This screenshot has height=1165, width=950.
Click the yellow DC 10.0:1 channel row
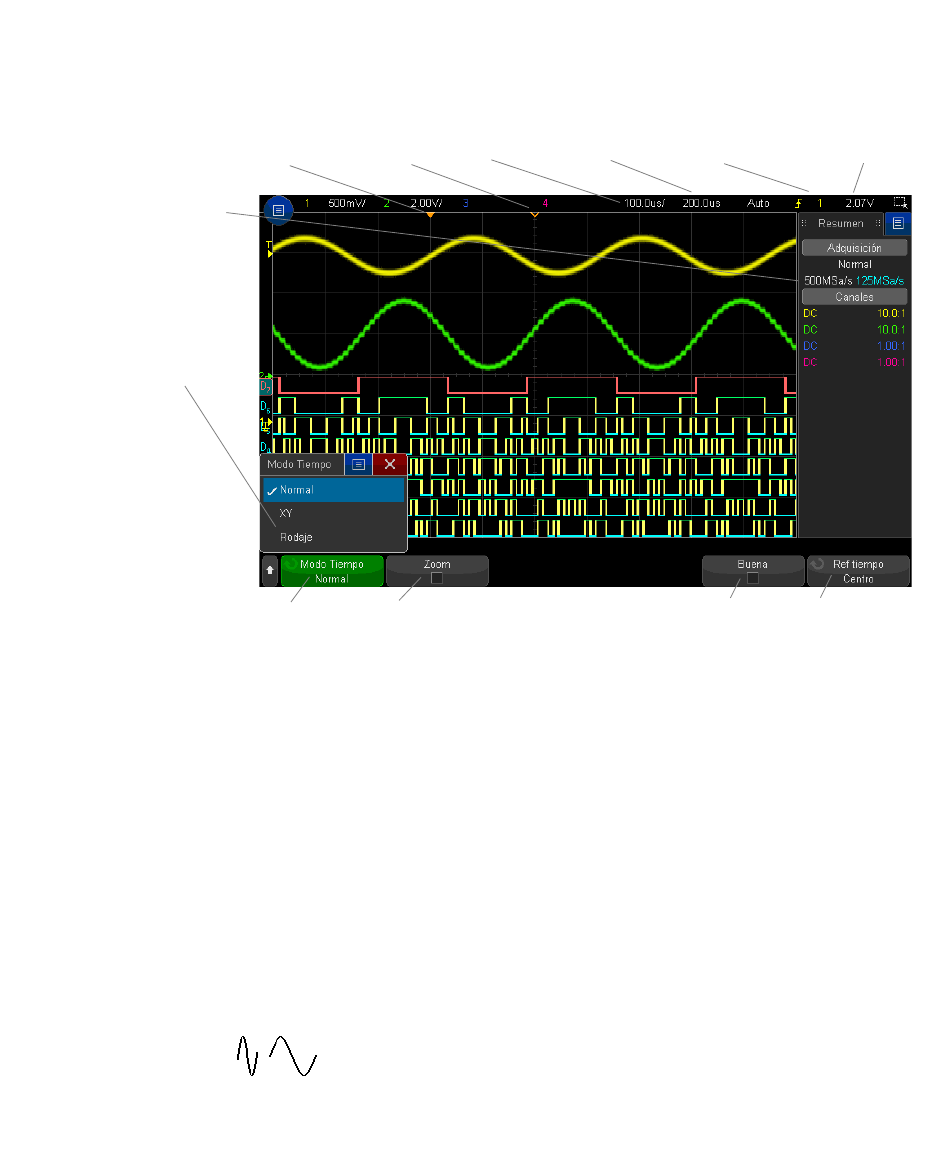[x=854, y=314]
